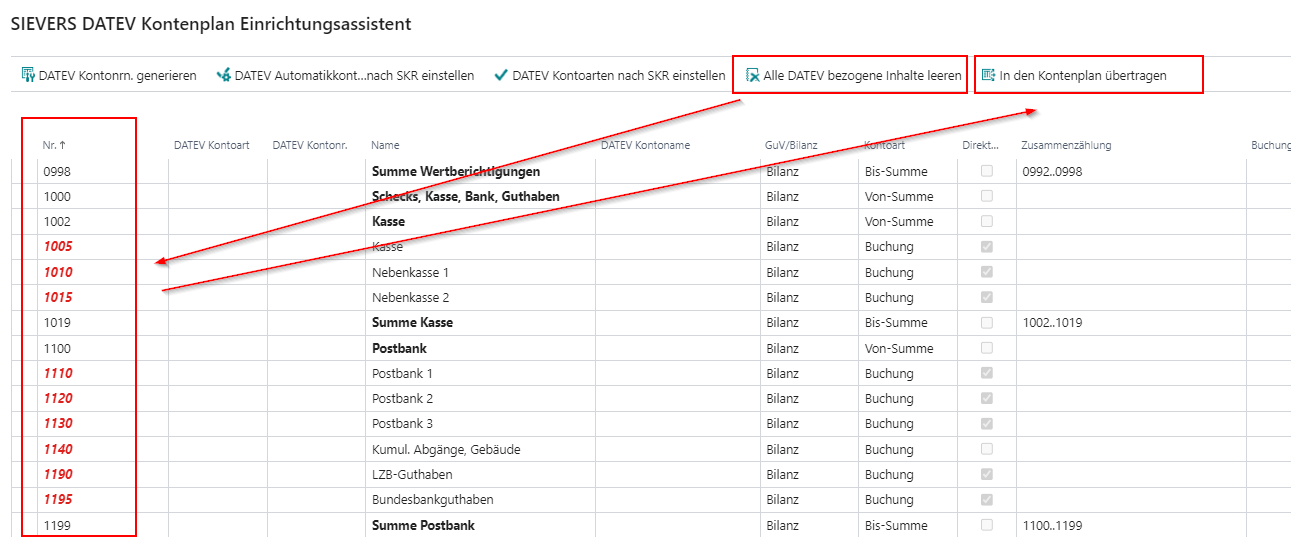Toggle Direkt checkbox for Summe Wertberichtigungen row
The height and width of the screenshot is (537, 1291).
coord(987,171)
